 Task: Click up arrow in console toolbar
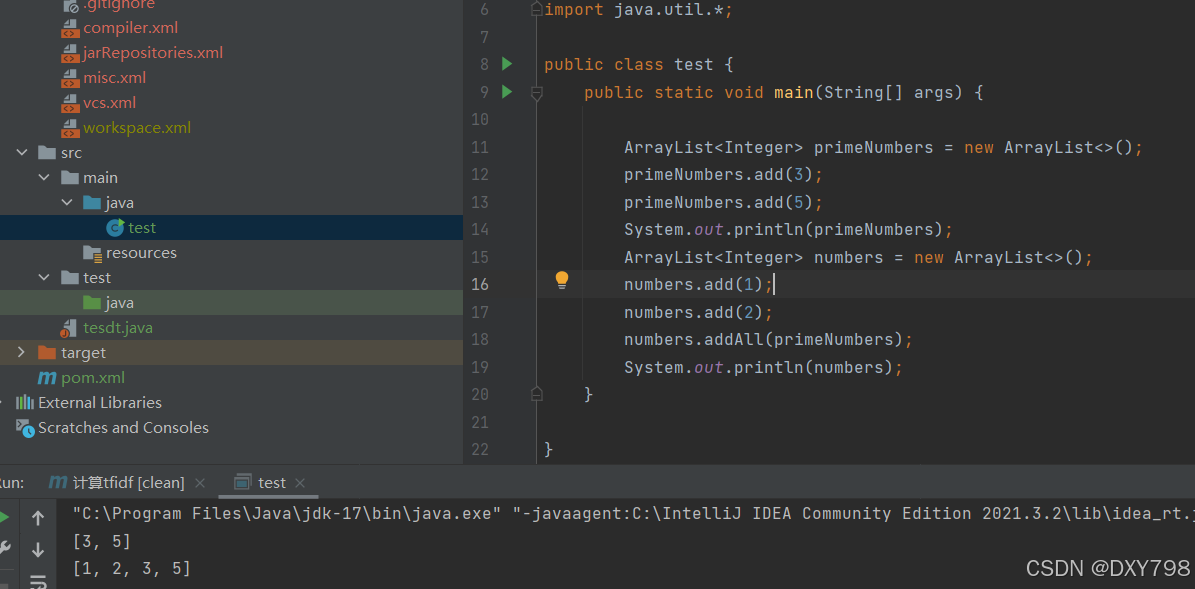37,518
